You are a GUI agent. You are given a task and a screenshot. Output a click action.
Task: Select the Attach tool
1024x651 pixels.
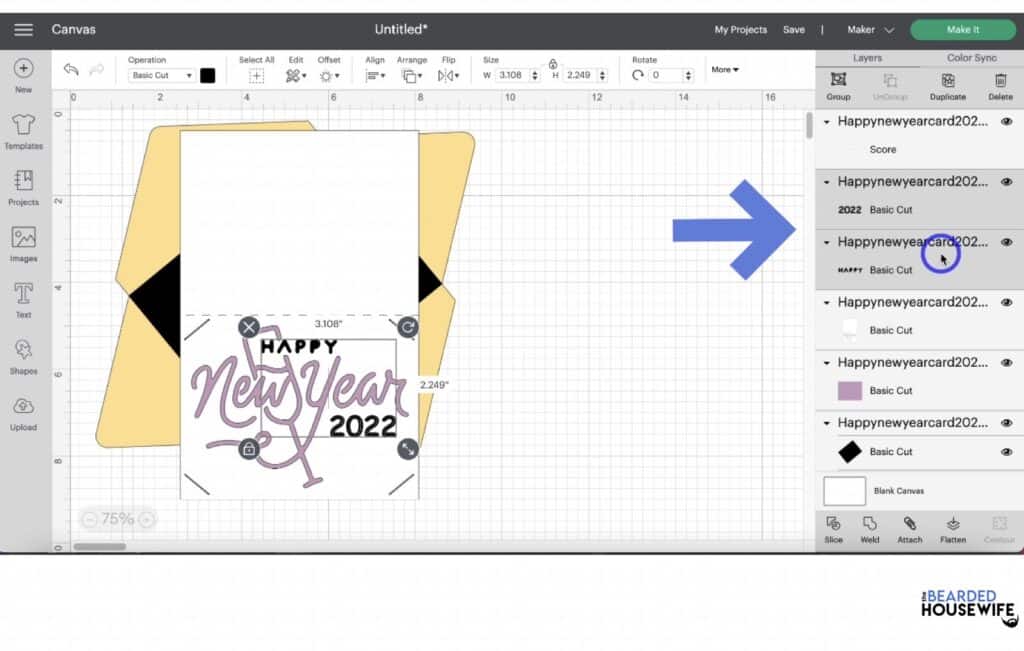click(909, 530)
